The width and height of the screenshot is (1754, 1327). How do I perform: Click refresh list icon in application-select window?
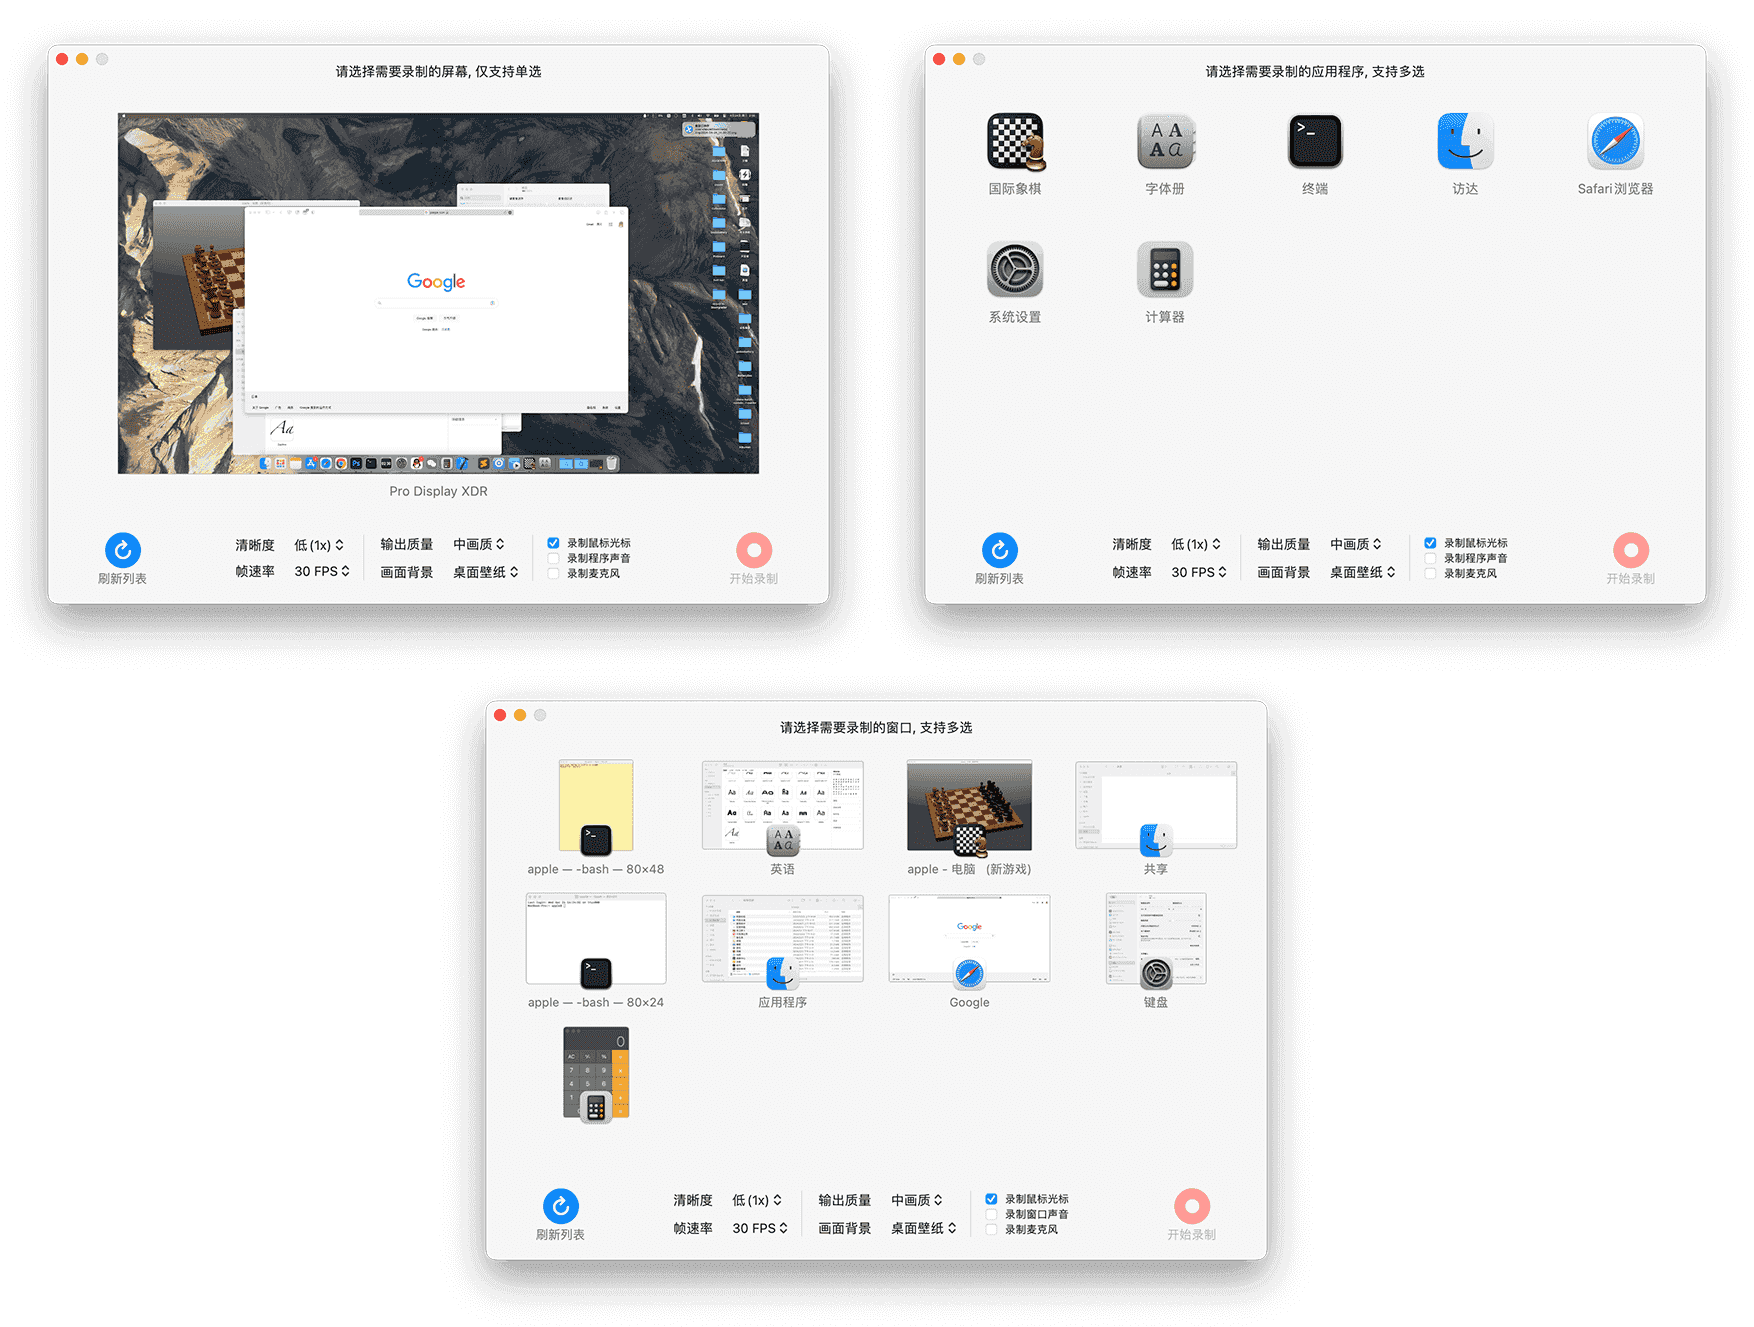coord(1000,550)
